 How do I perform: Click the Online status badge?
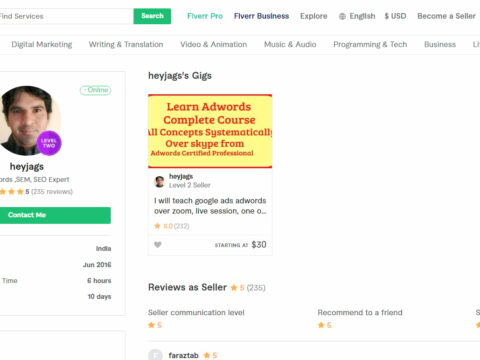click(x=95, y=90)
